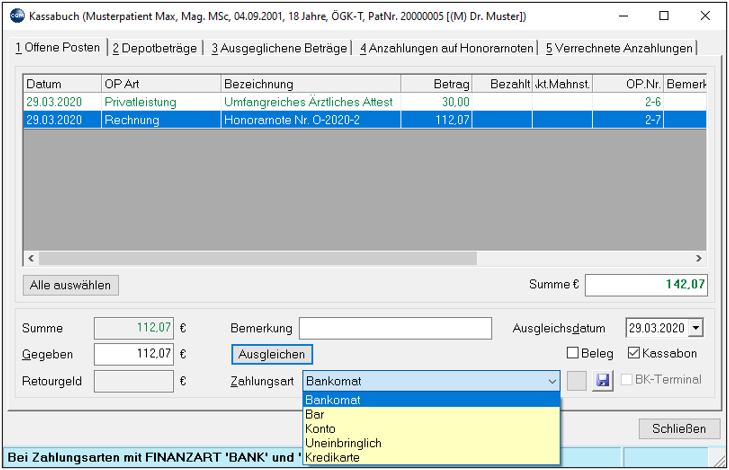This screenshot has height=470, width=729.
Task: Click the table scroll right arrow
Action: pos(698,258)
